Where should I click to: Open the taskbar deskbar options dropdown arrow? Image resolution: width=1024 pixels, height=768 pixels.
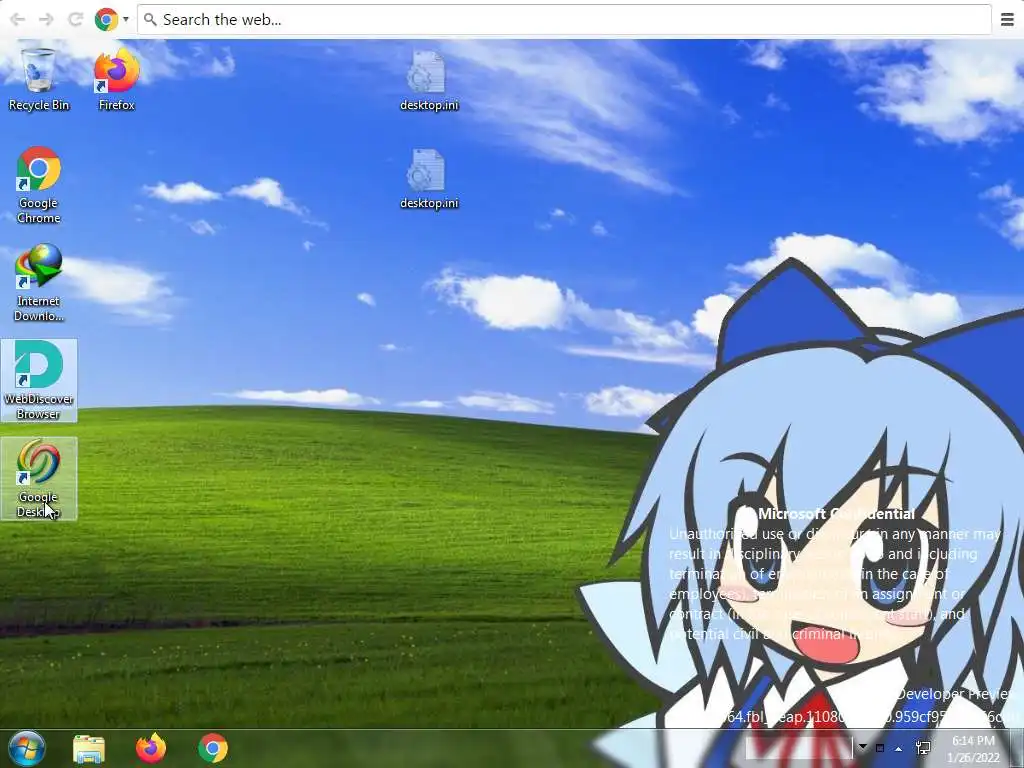pos(863,747)
